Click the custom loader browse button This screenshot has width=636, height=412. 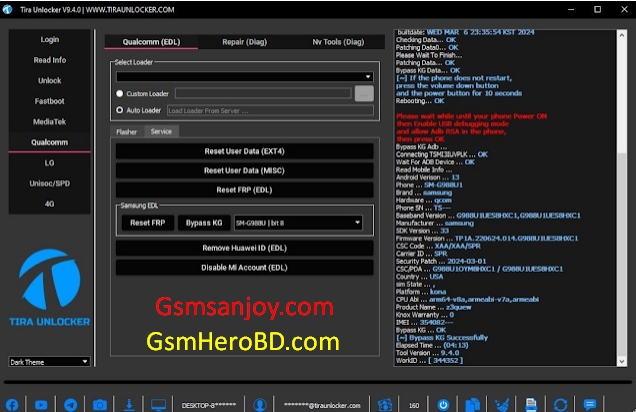pos(364,94)
